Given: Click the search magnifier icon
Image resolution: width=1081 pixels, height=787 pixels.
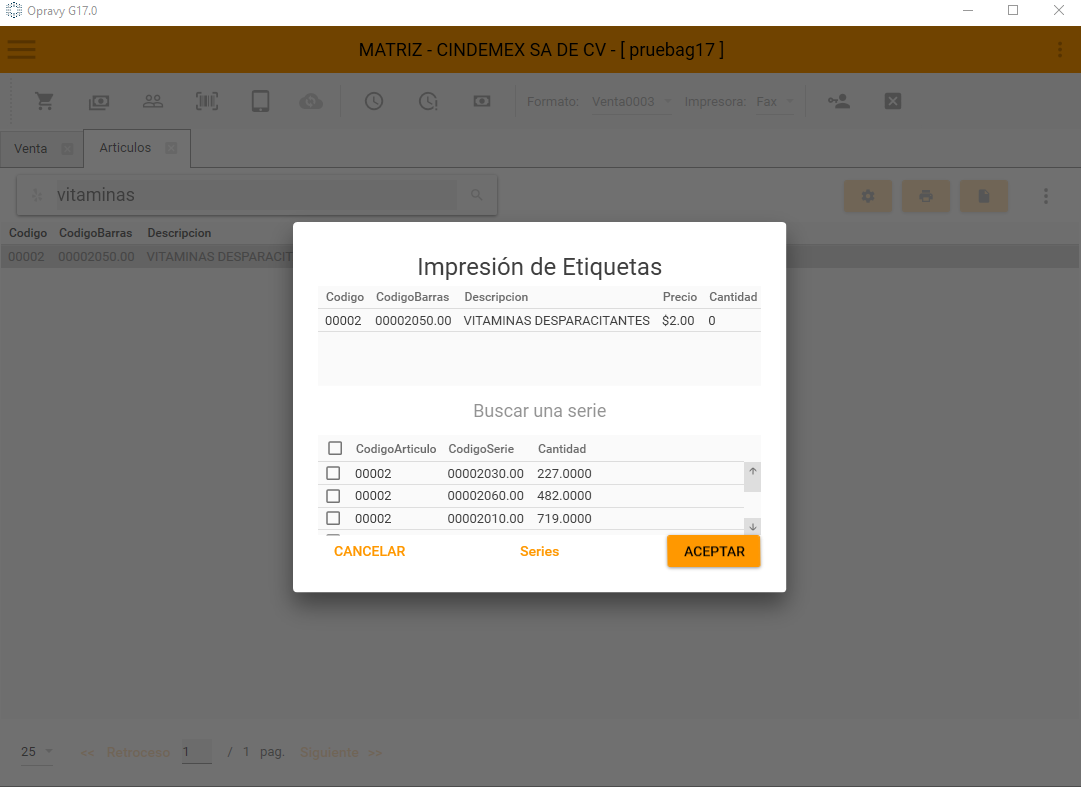Looking at the screenshot, I should [476, 195].
